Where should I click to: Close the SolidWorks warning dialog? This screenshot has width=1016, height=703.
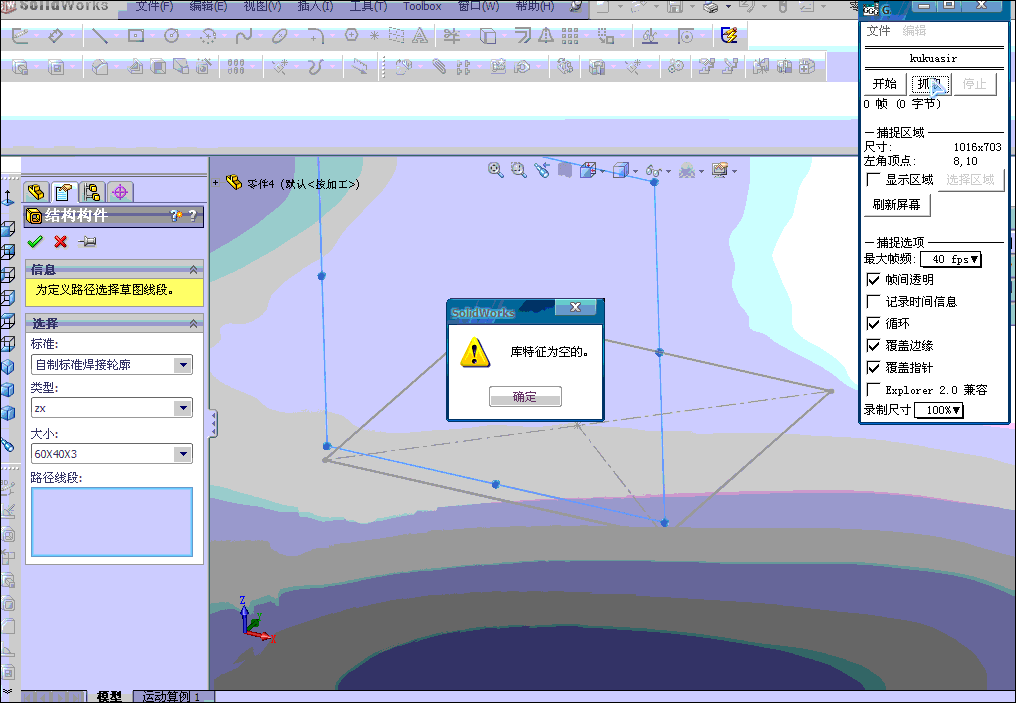click(575, 307)
